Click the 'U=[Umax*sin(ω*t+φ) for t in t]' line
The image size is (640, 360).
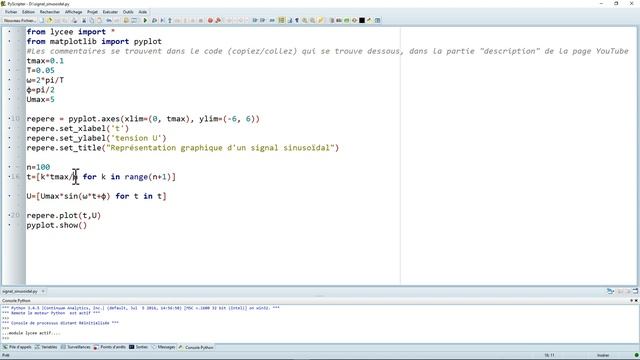[96, 196]
